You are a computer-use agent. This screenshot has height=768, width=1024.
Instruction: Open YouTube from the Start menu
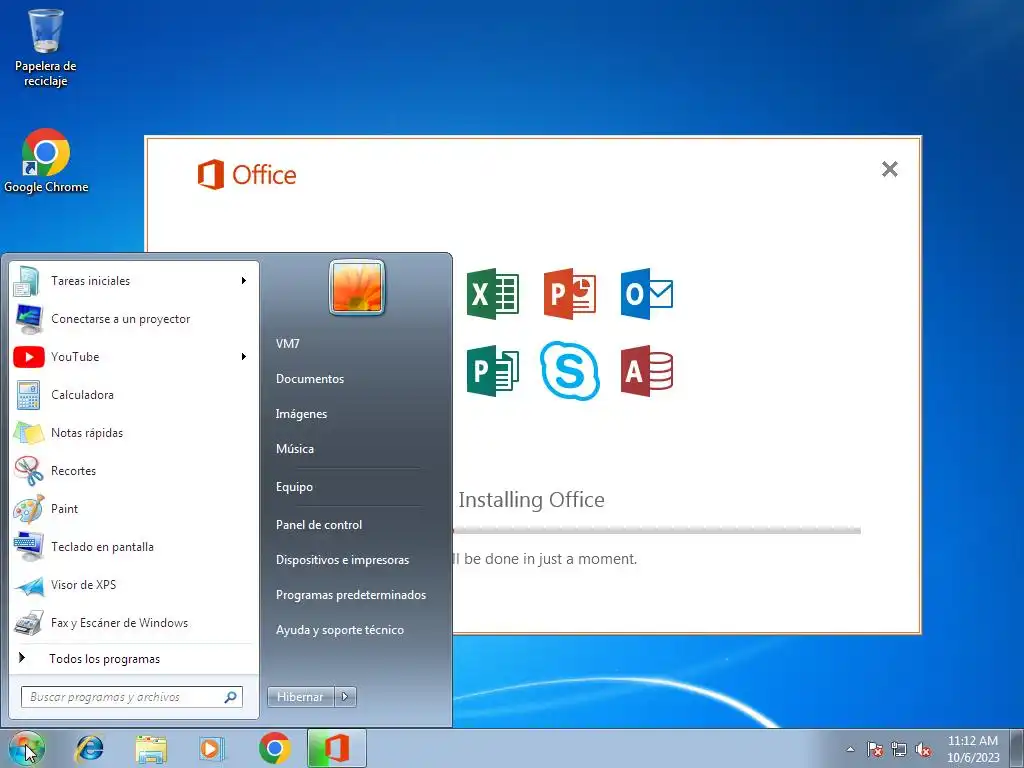134,357
